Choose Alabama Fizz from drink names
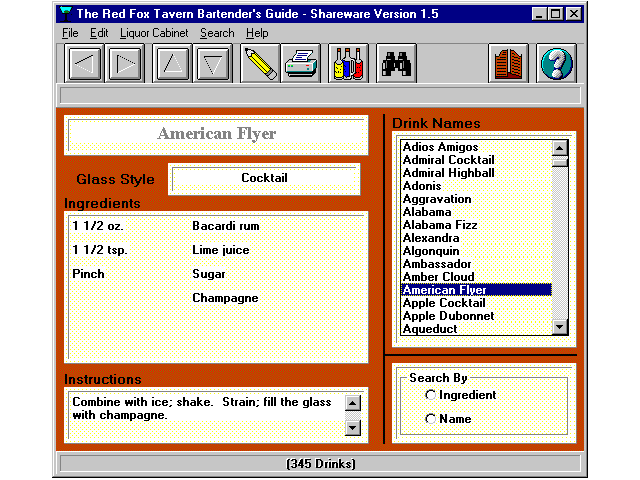Screen dimensions: 640x480 pyautogui.click(x=440, y=225)
